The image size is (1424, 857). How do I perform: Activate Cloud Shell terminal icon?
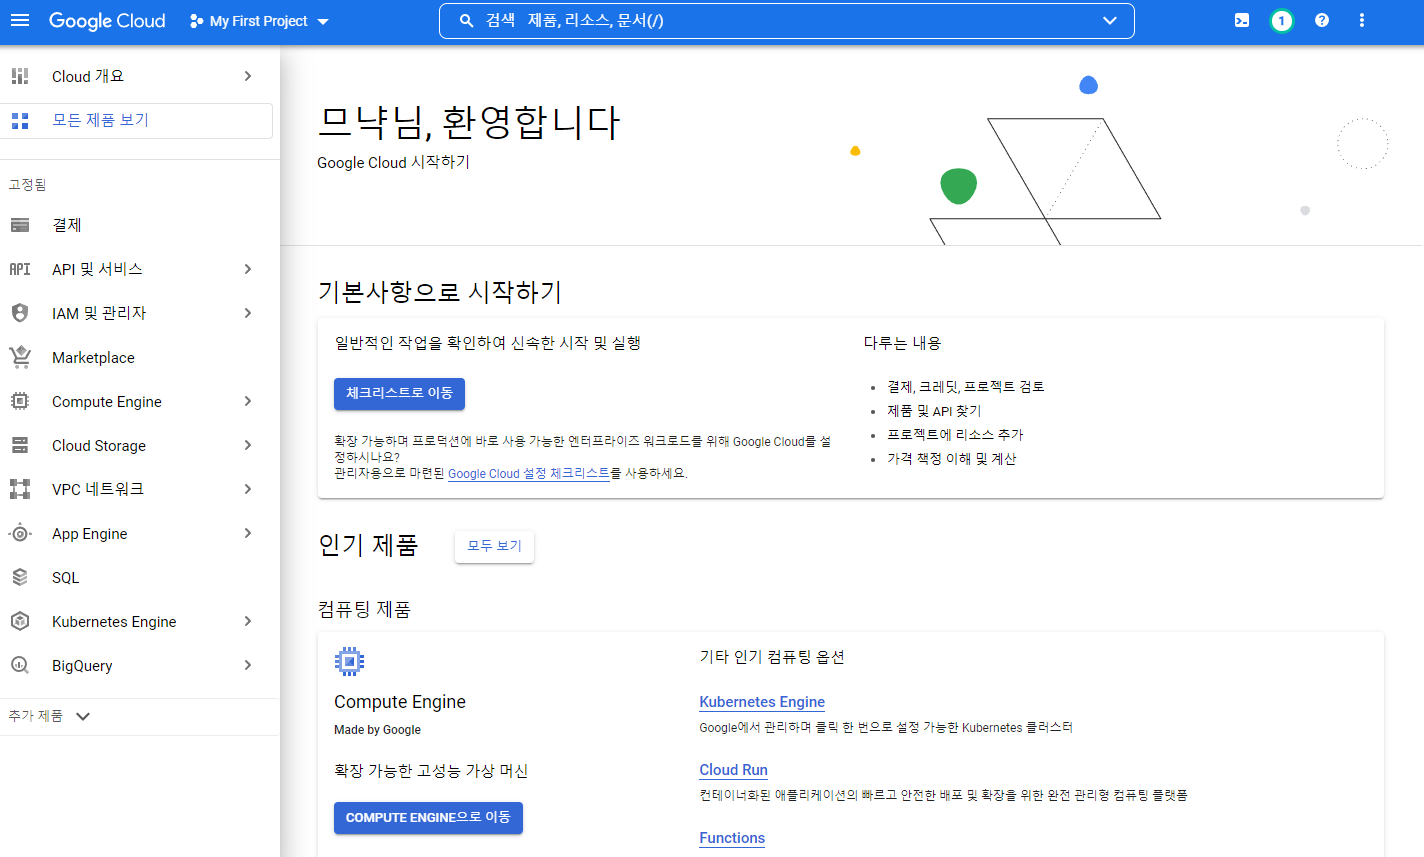coord(1242,21)
